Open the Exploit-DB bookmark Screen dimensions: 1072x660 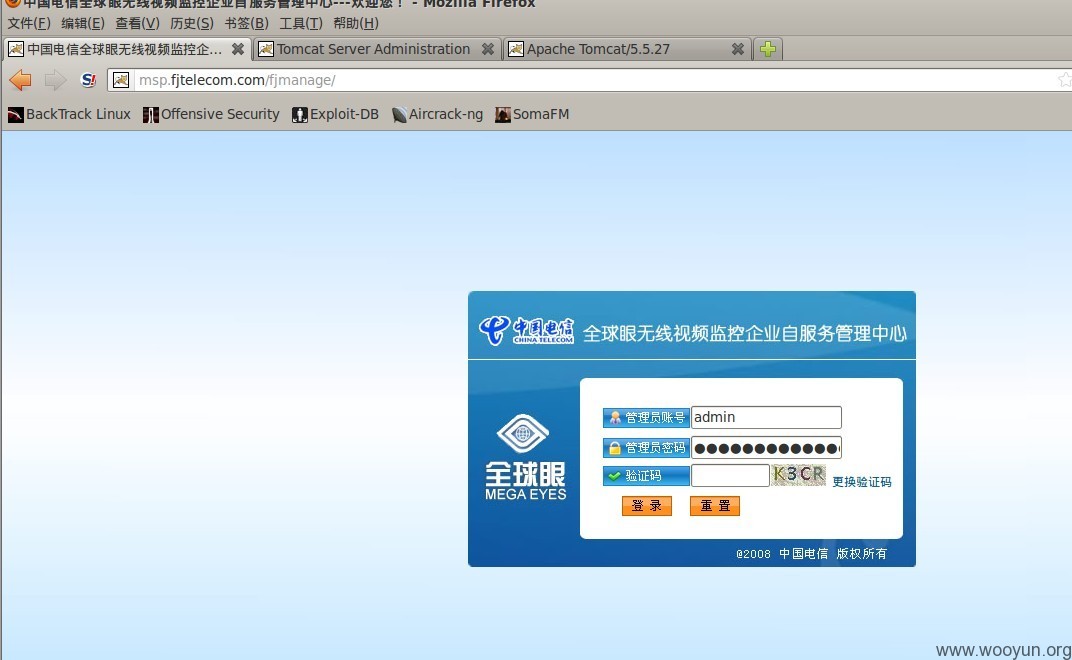[335, 114]
